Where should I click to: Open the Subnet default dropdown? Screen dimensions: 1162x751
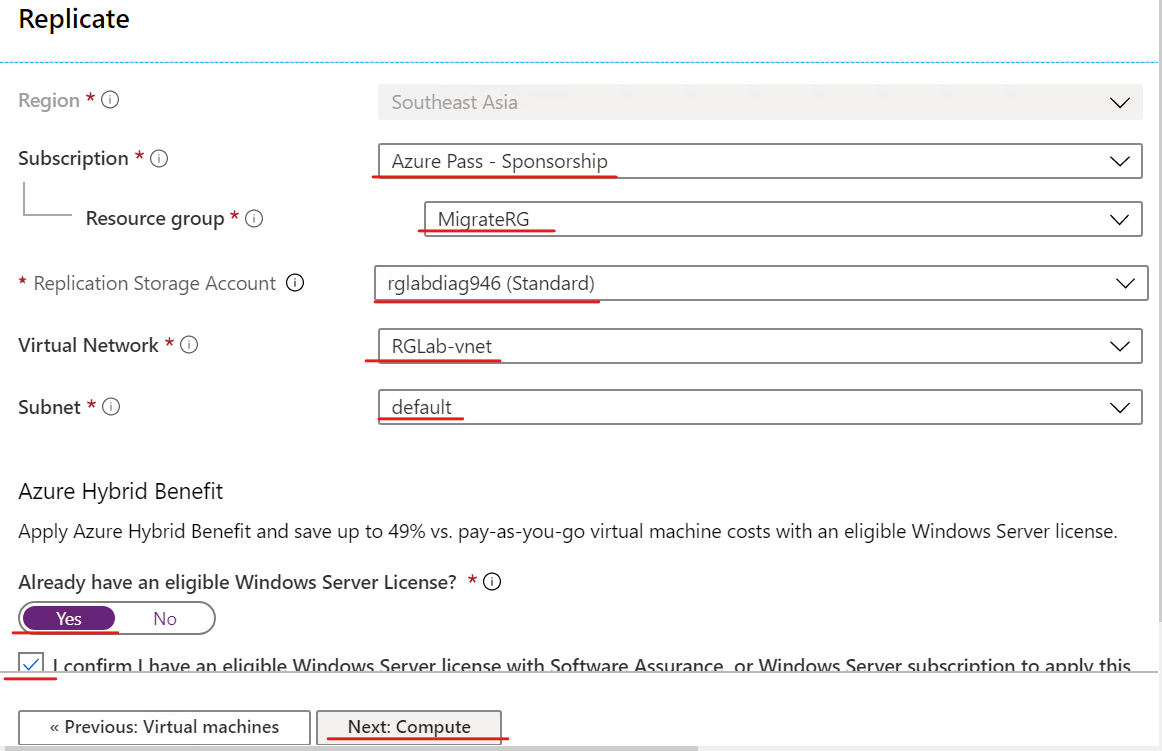759,408
